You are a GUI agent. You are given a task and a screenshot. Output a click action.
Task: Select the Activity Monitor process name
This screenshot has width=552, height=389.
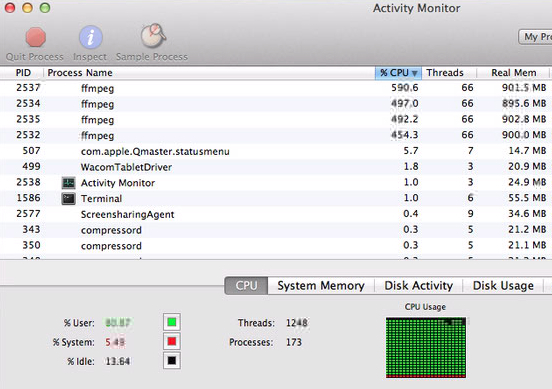(x=118, y=183)
